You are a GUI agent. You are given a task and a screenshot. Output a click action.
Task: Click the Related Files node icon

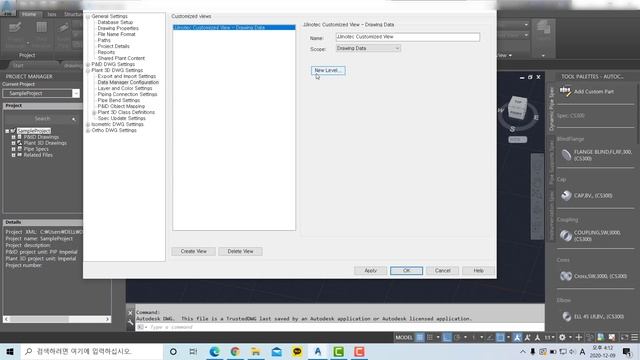click(20, 155)
